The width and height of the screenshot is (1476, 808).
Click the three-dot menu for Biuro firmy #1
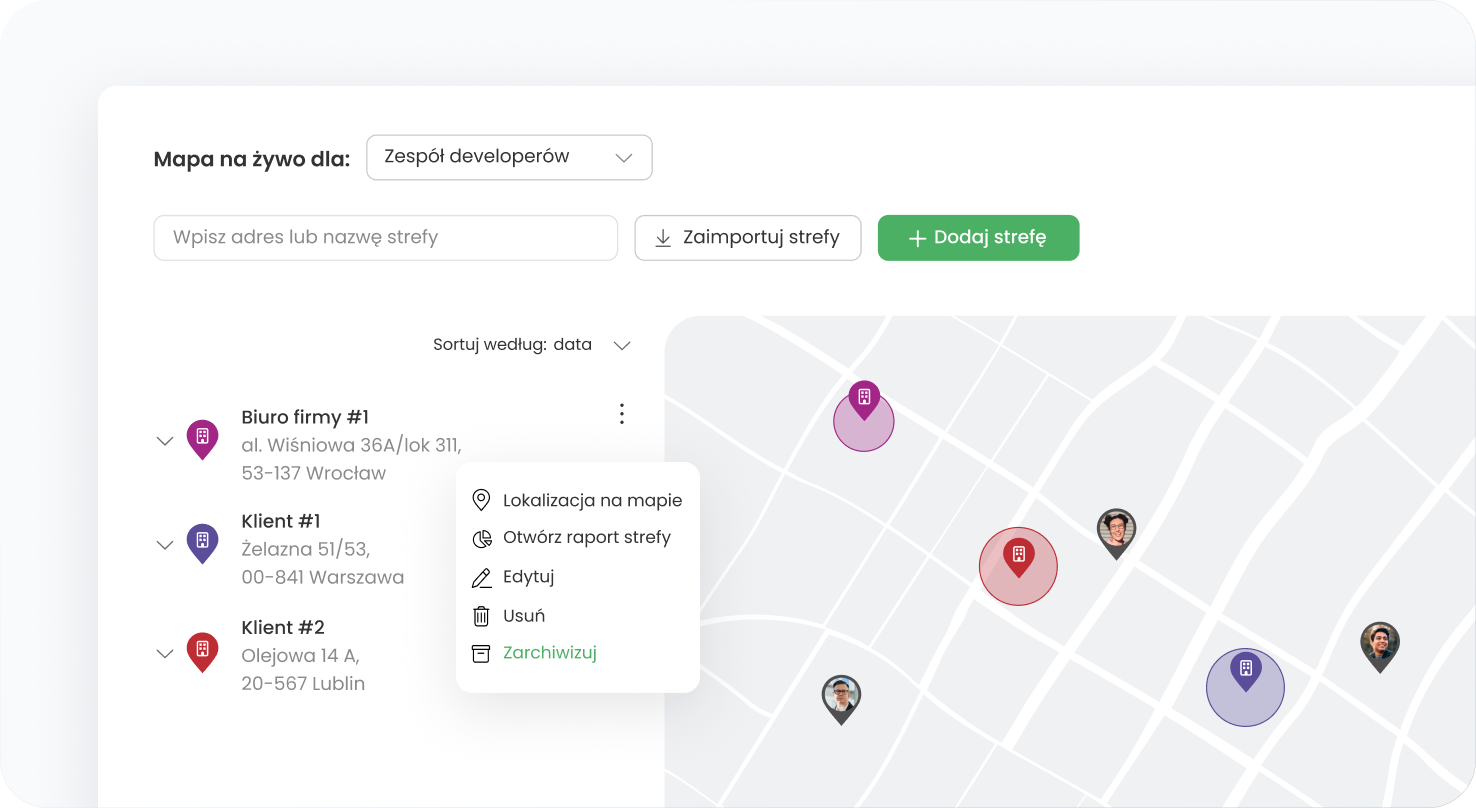point(621,414)
